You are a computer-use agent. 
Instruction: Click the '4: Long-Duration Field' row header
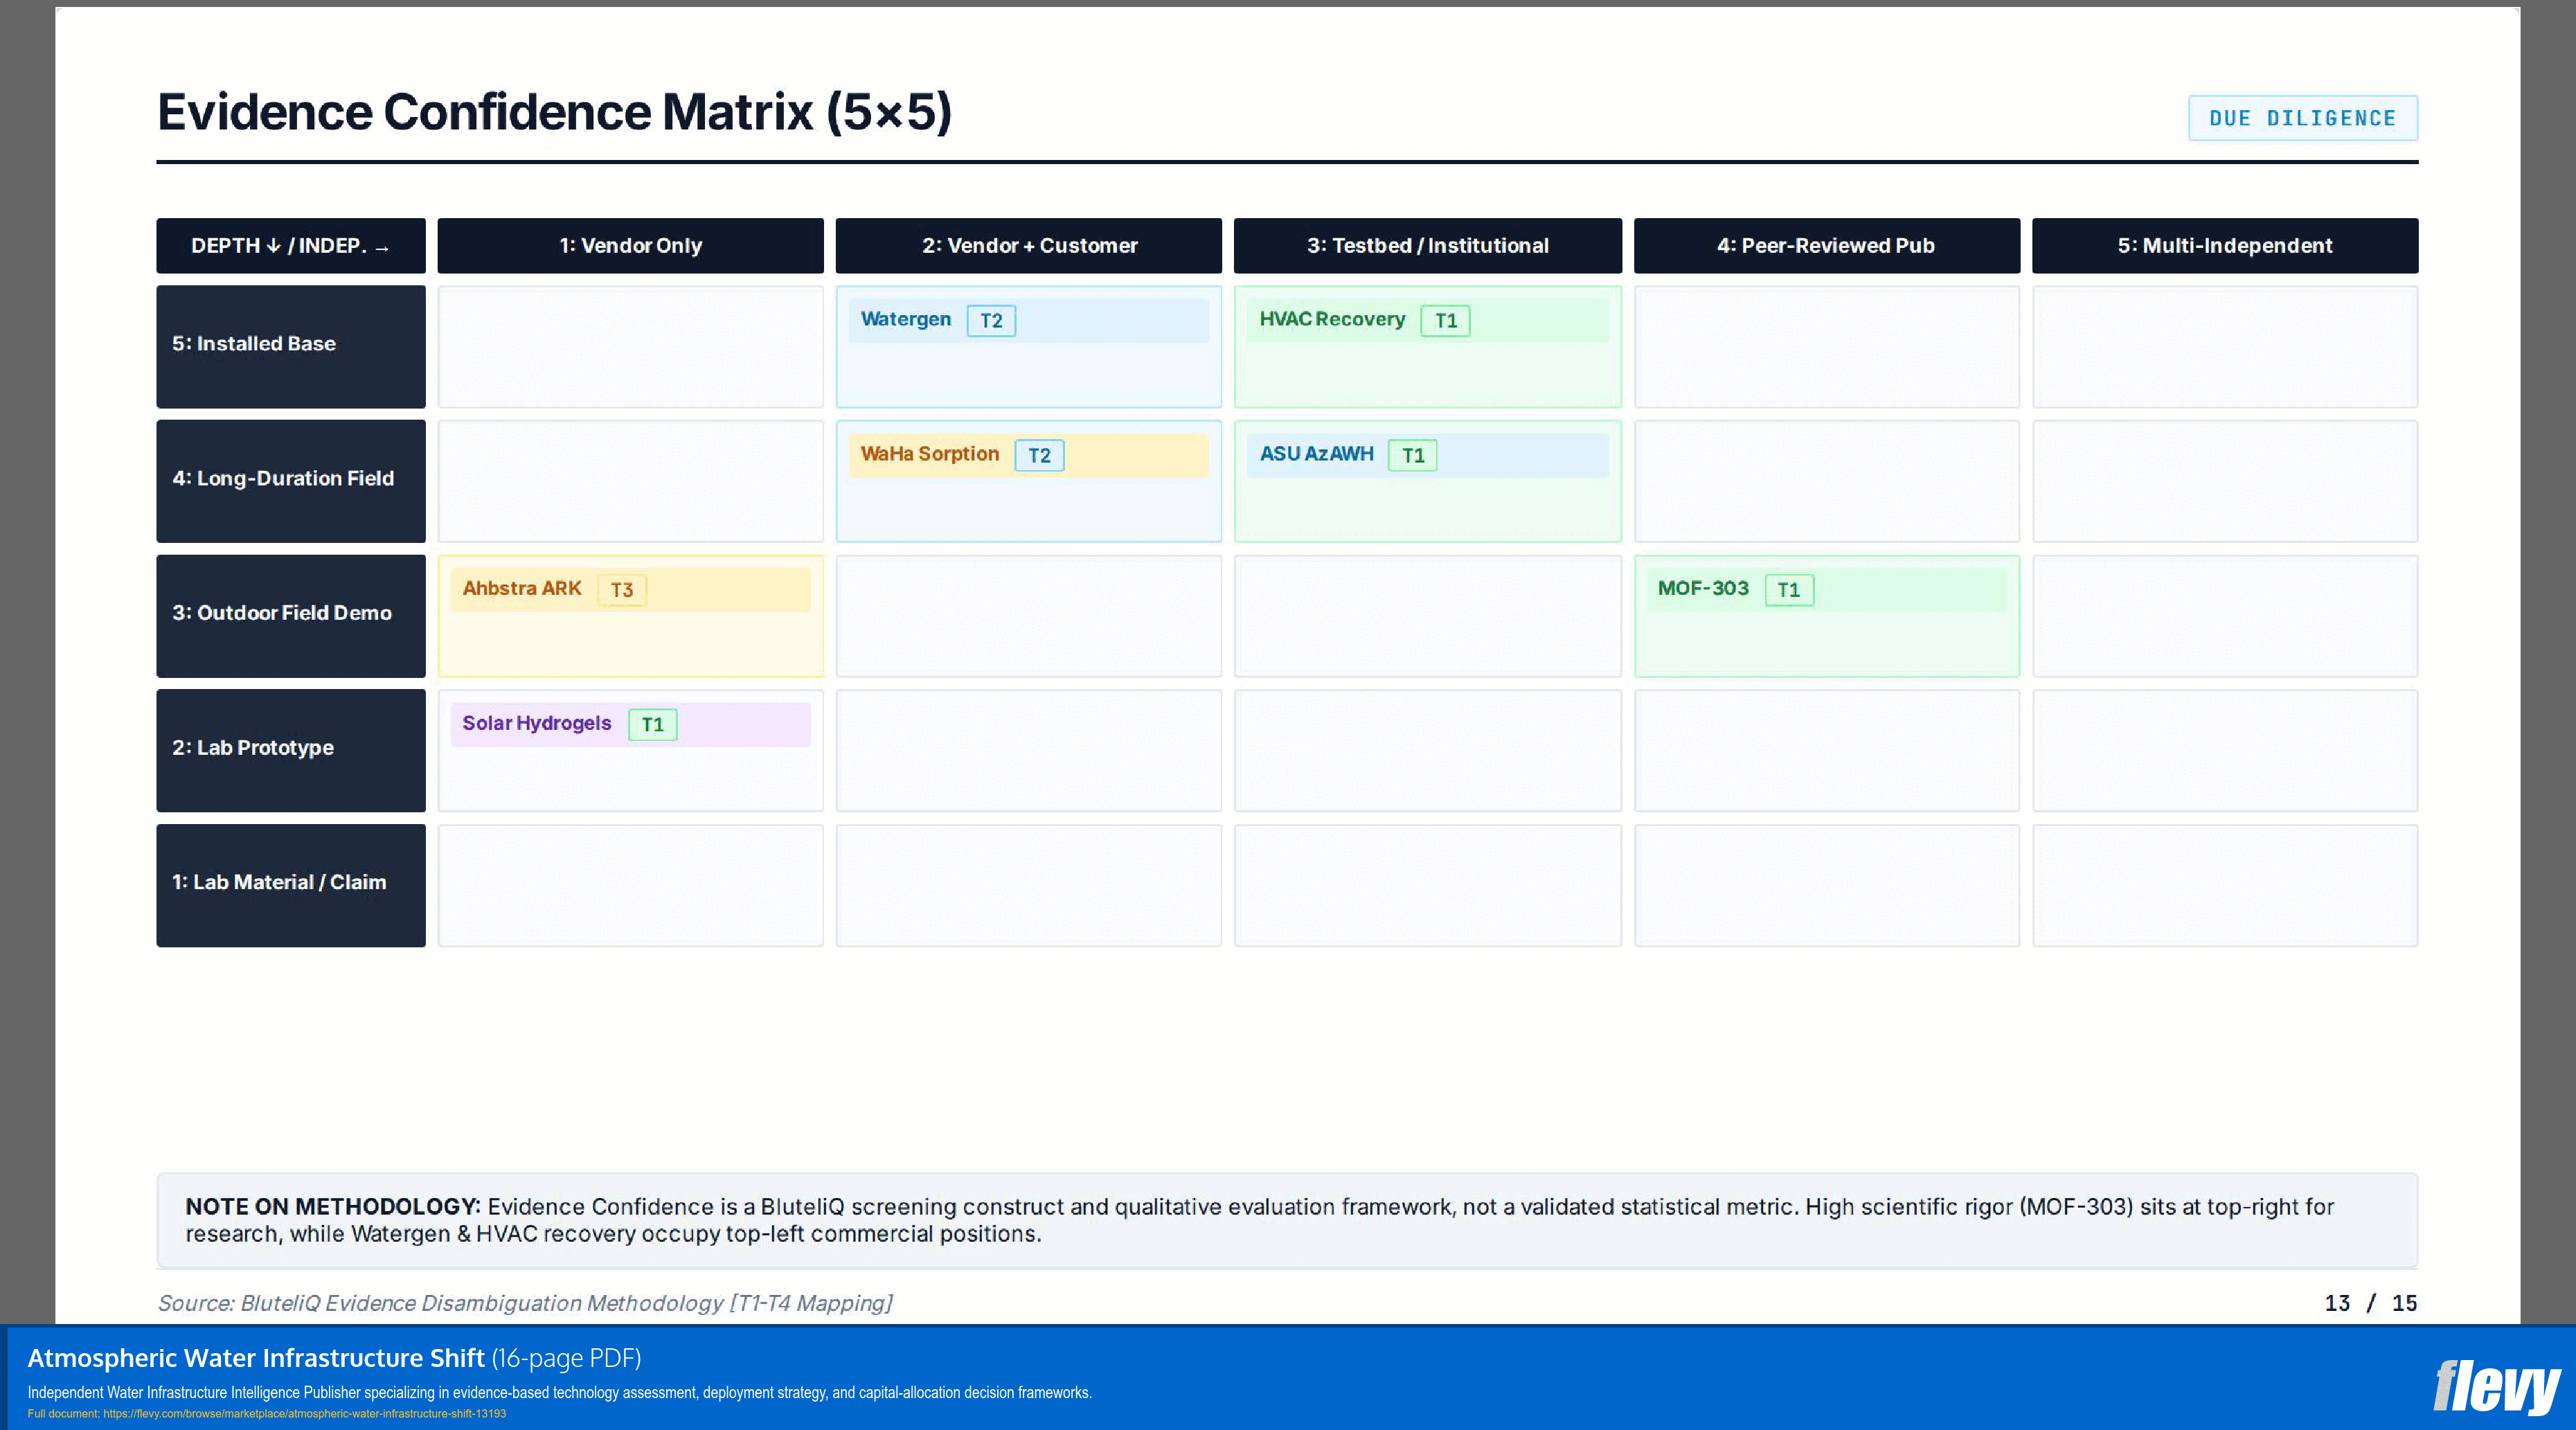(290, 482)
